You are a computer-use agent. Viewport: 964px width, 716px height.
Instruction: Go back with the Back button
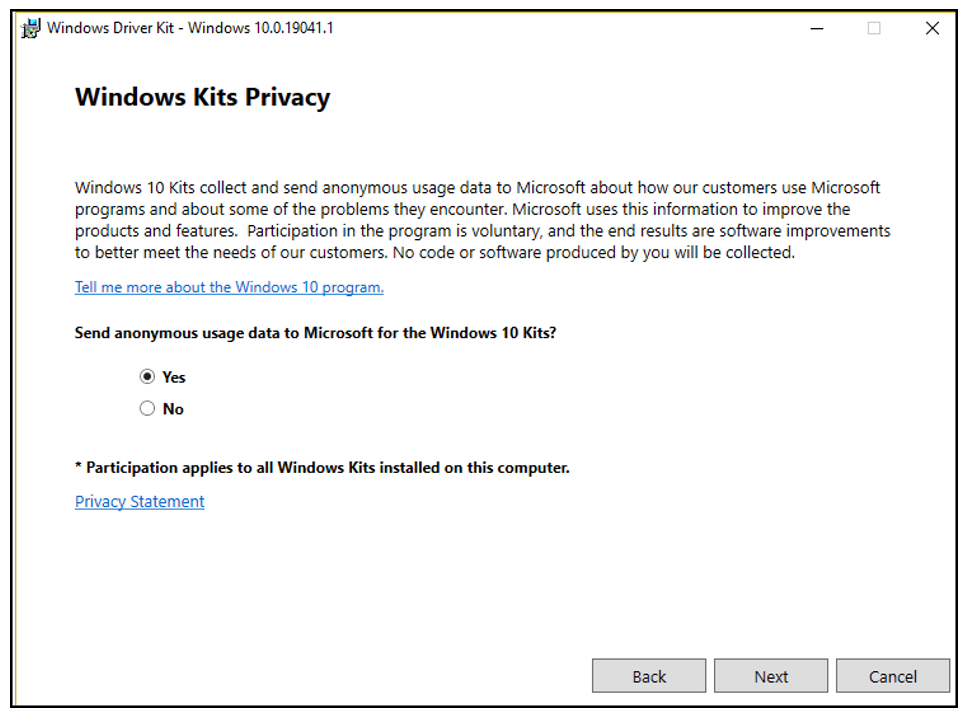pos(649,676)
